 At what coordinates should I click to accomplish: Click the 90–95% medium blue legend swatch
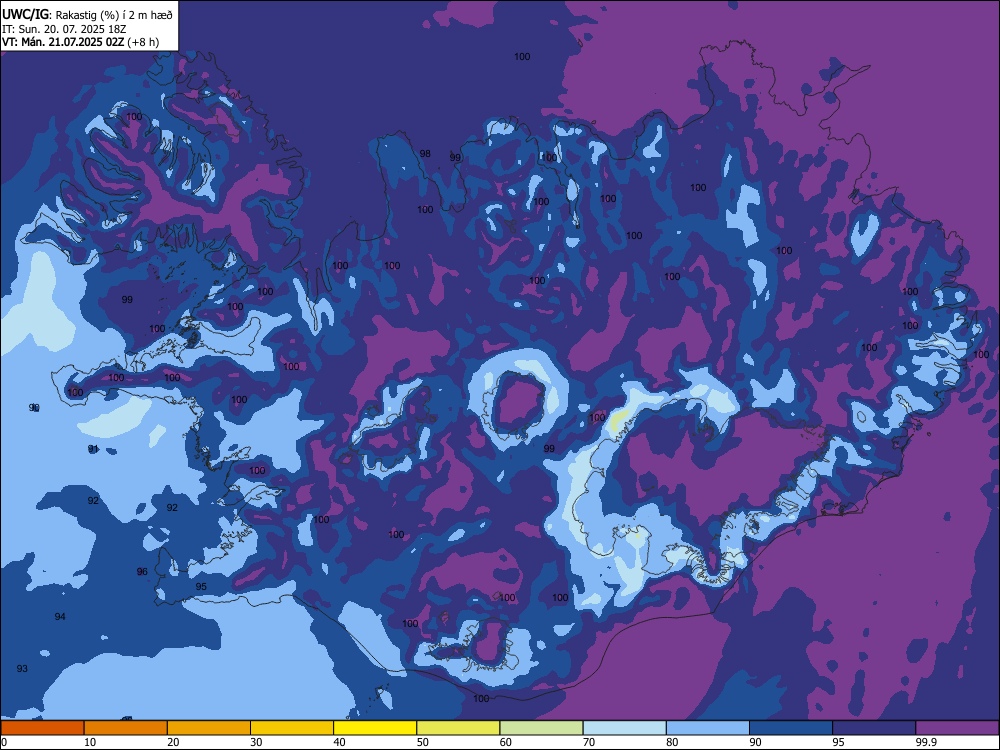[x=791, y=728]
